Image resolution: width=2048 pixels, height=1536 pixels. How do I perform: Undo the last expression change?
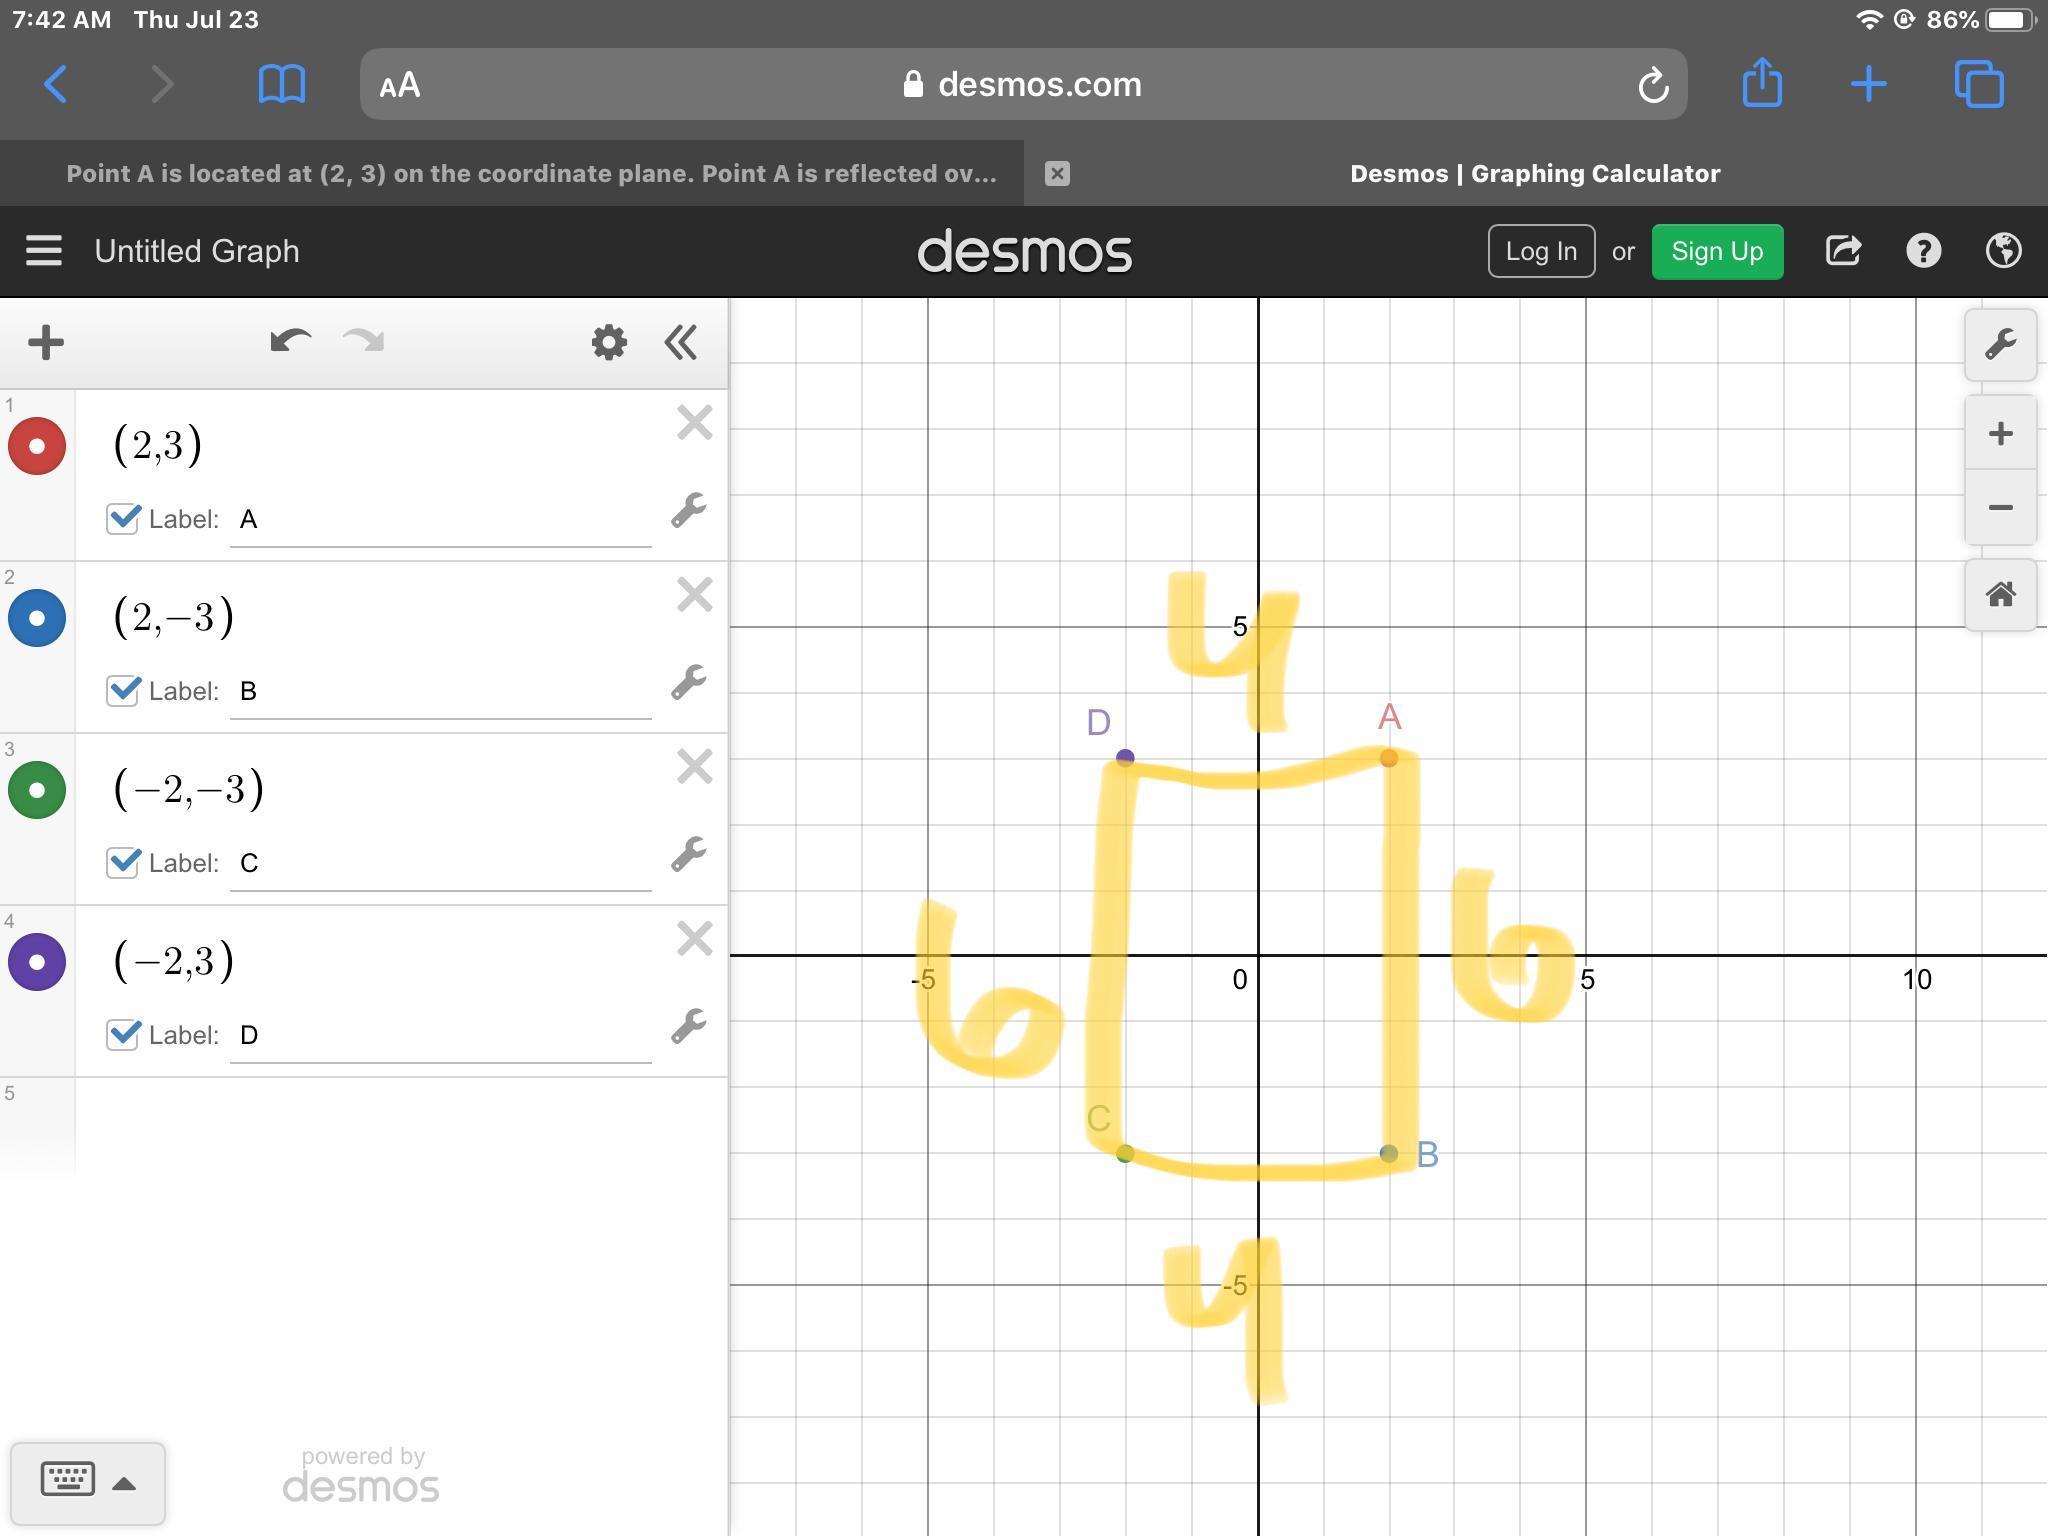click(290, 342)
